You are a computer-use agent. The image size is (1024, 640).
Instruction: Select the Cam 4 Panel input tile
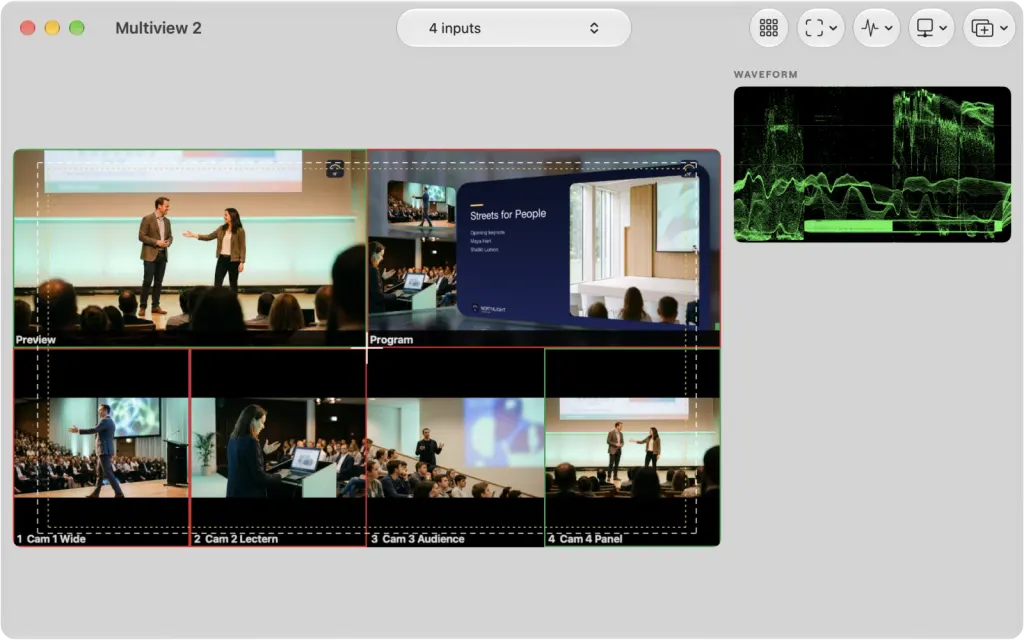pyautogui.click(x=632, y=447)
